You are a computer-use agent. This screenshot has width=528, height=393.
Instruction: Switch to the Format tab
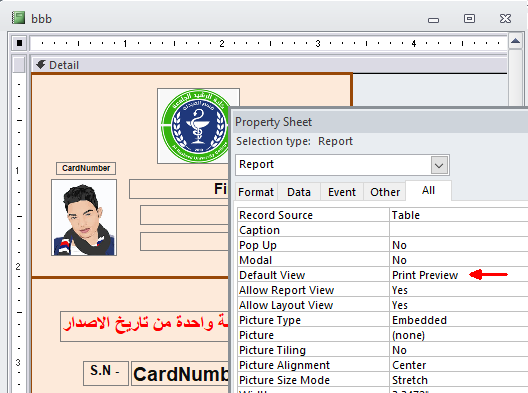click(x=256, y=192)
